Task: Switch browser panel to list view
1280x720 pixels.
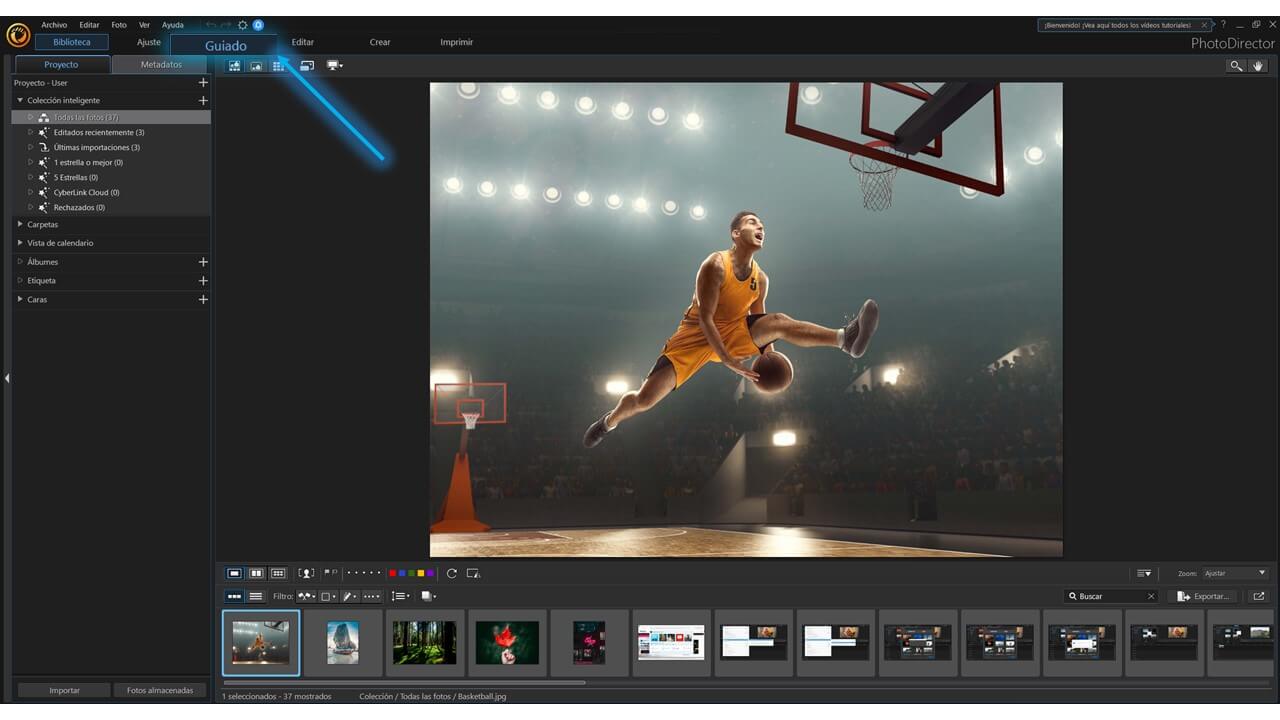Action: [x=256, y=596]
